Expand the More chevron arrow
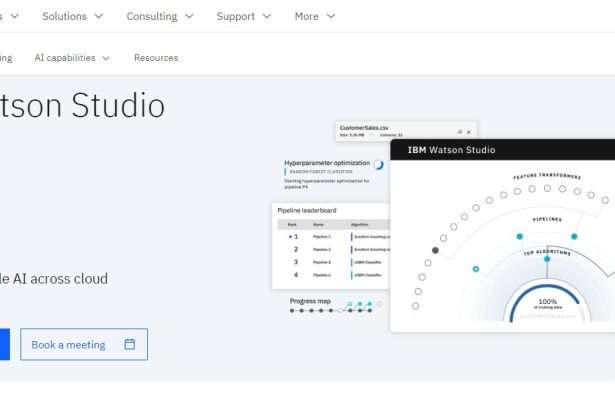The height and width of the screenshot is (410, 615). click(x=331, y=16)
